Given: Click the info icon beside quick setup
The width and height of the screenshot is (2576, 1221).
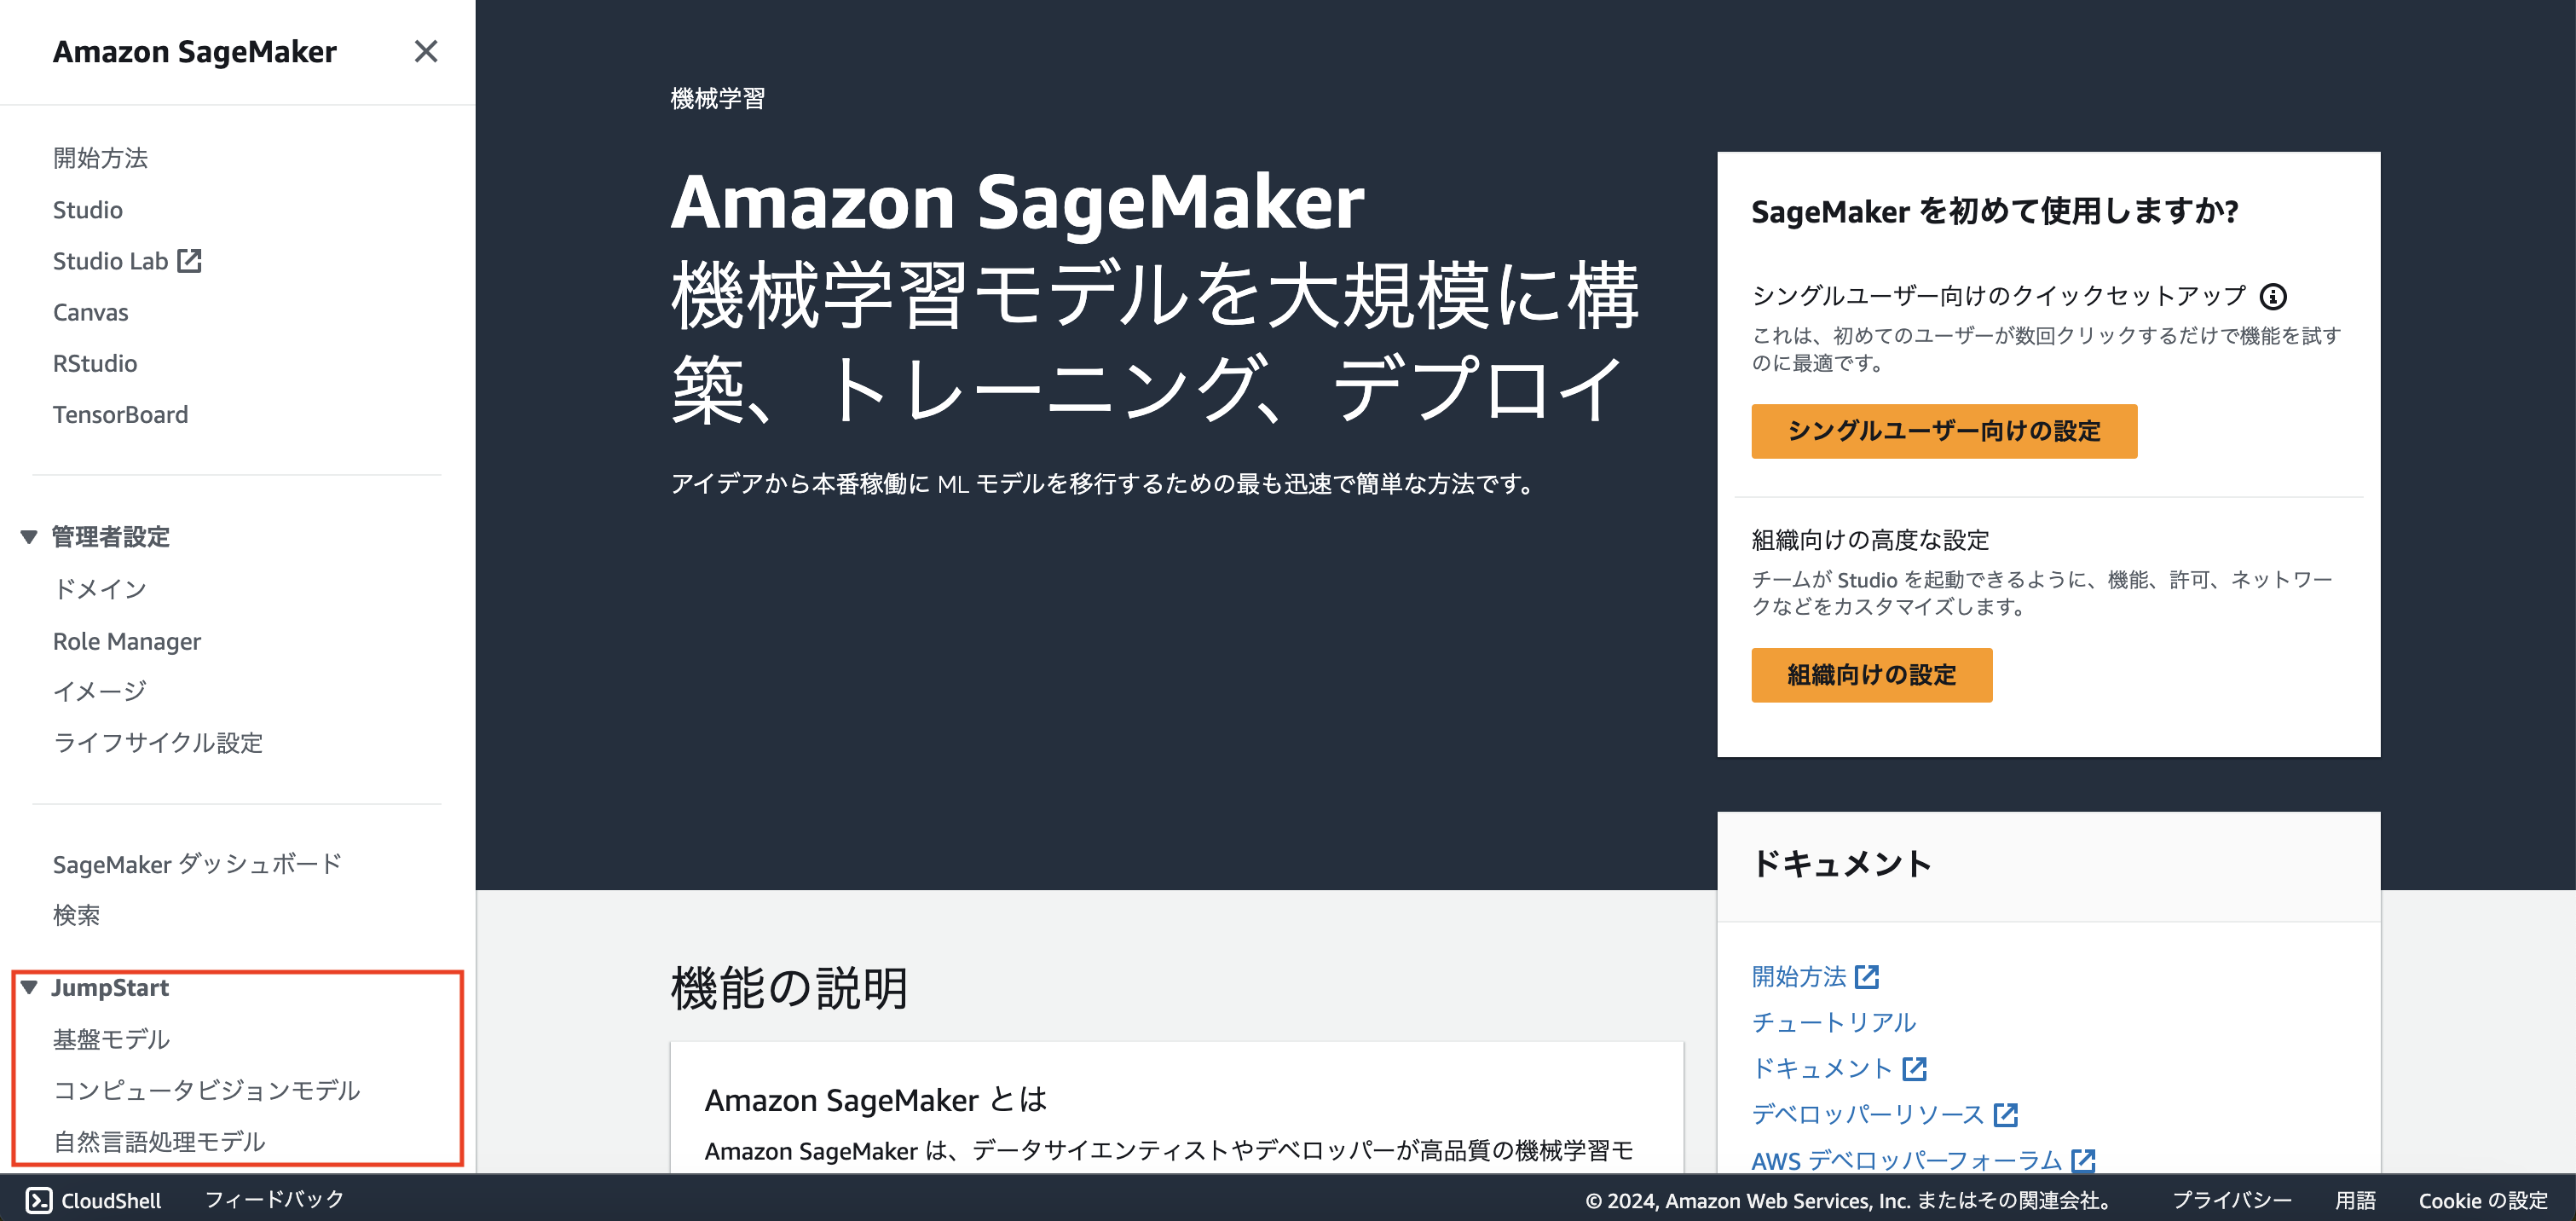Looking at the screenshot, I should (2273, 296).
